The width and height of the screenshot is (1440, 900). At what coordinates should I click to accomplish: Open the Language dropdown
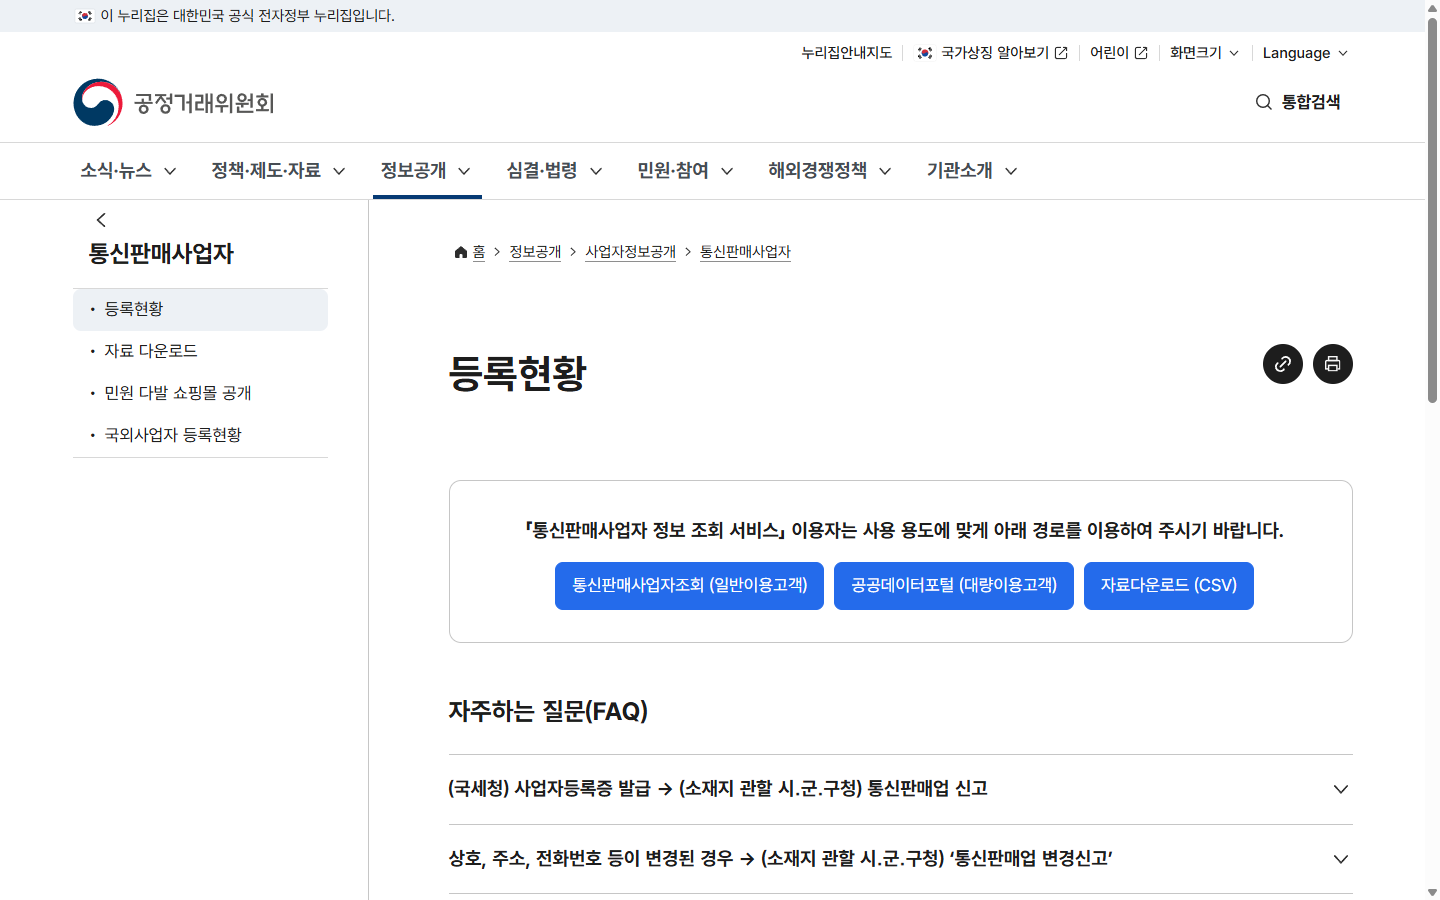[1305, 53]
